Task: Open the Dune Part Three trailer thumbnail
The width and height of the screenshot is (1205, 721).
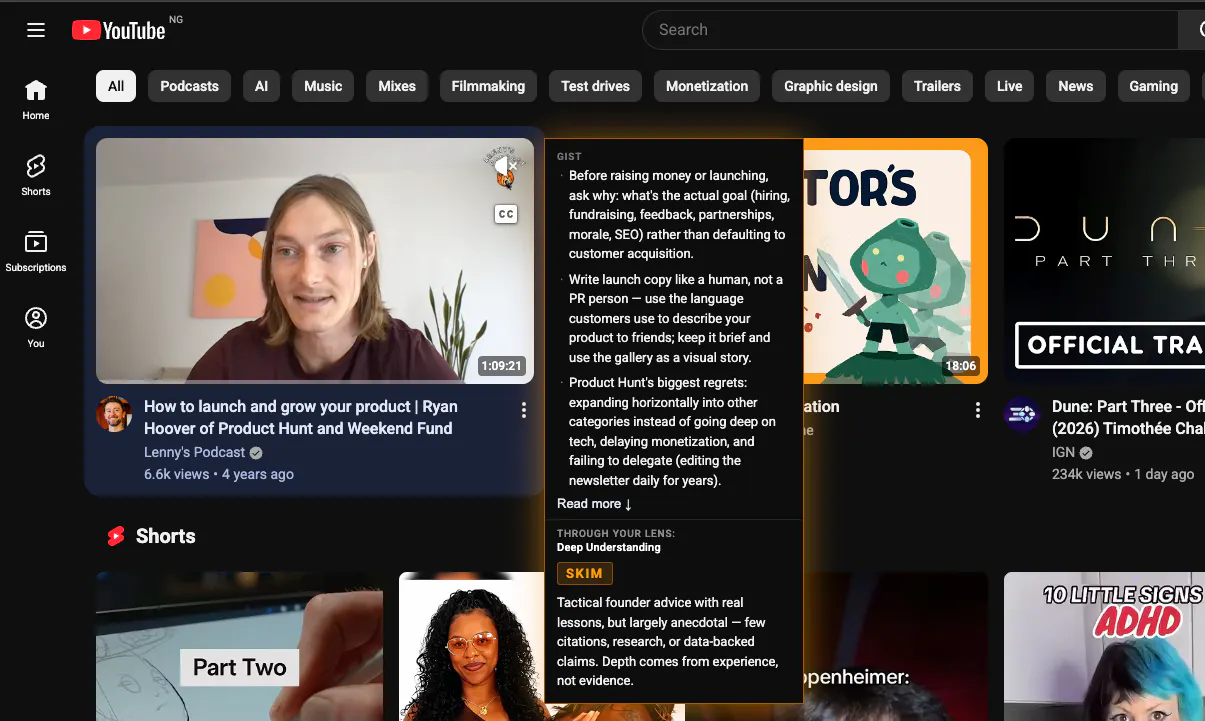Action: point(1104,260)
